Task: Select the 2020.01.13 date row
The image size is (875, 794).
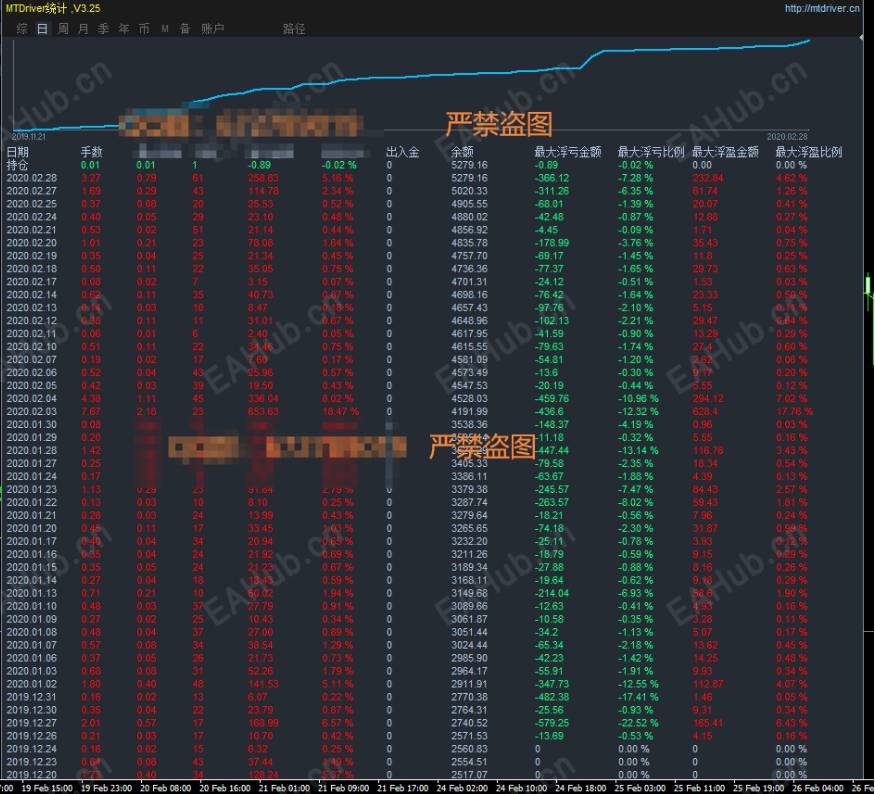Action: [32, 593]
